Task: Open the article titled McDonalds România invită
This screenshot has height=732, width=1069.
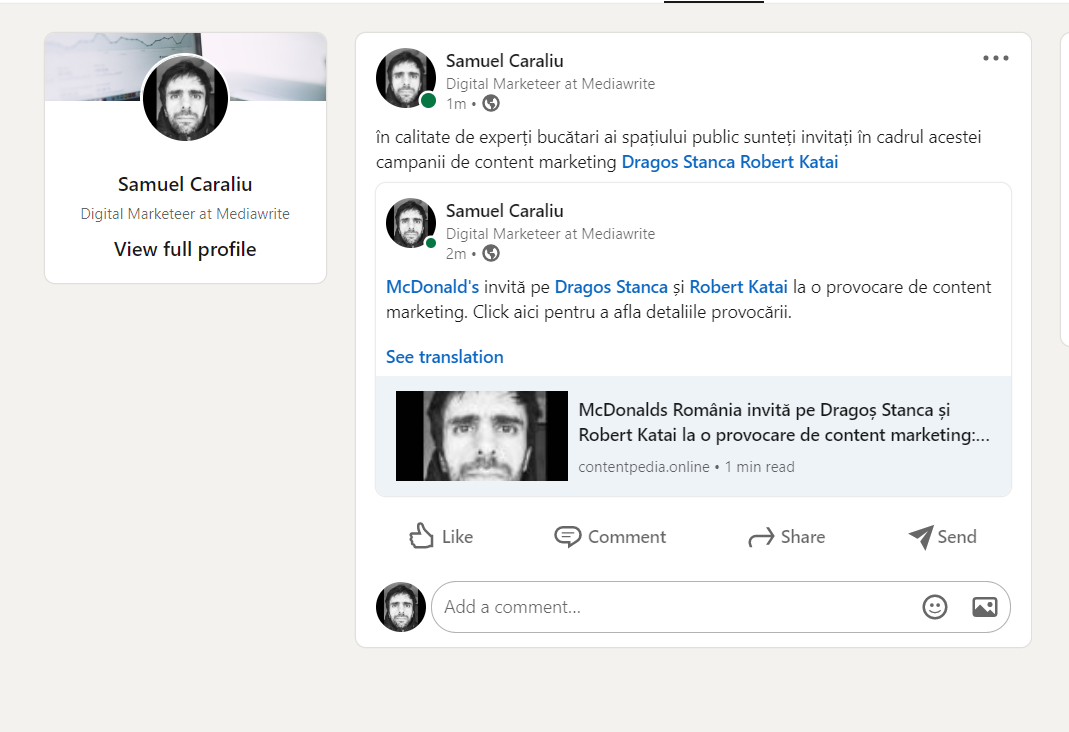Action: click(x=784, y=423)
